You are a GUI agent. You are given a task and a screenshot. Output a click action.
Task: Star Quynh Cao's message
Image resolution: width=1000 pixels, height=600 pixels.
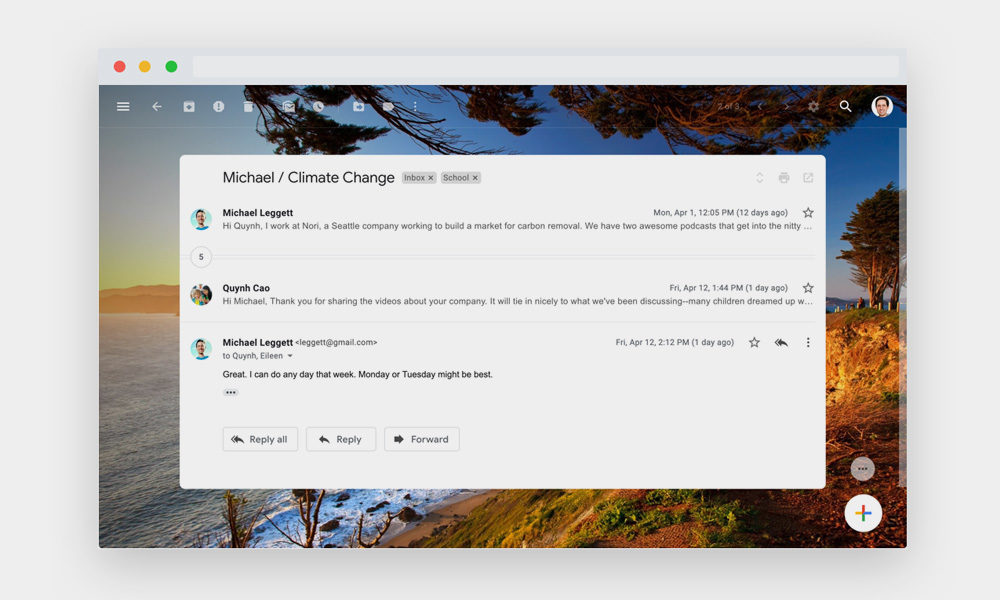click(x=808, y=288)
